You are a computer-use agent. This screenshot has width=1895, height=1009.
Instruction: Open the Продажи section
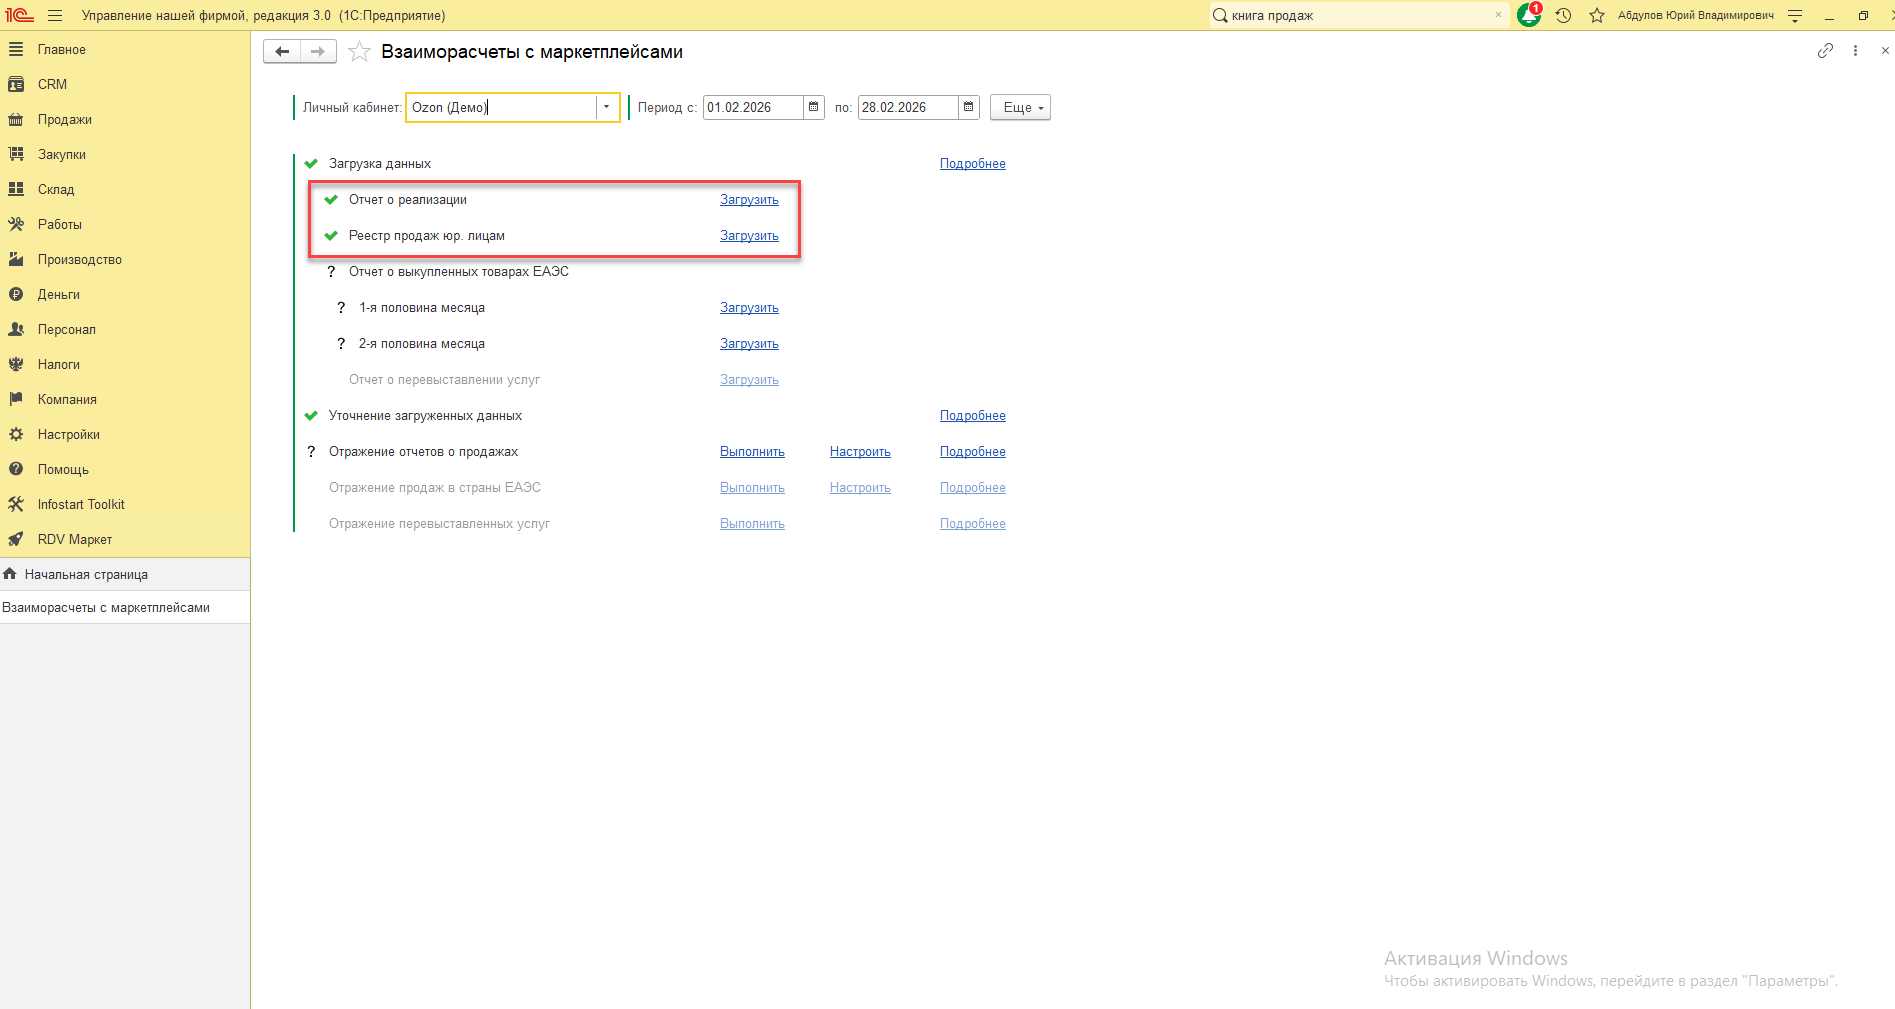click(65, 119)
